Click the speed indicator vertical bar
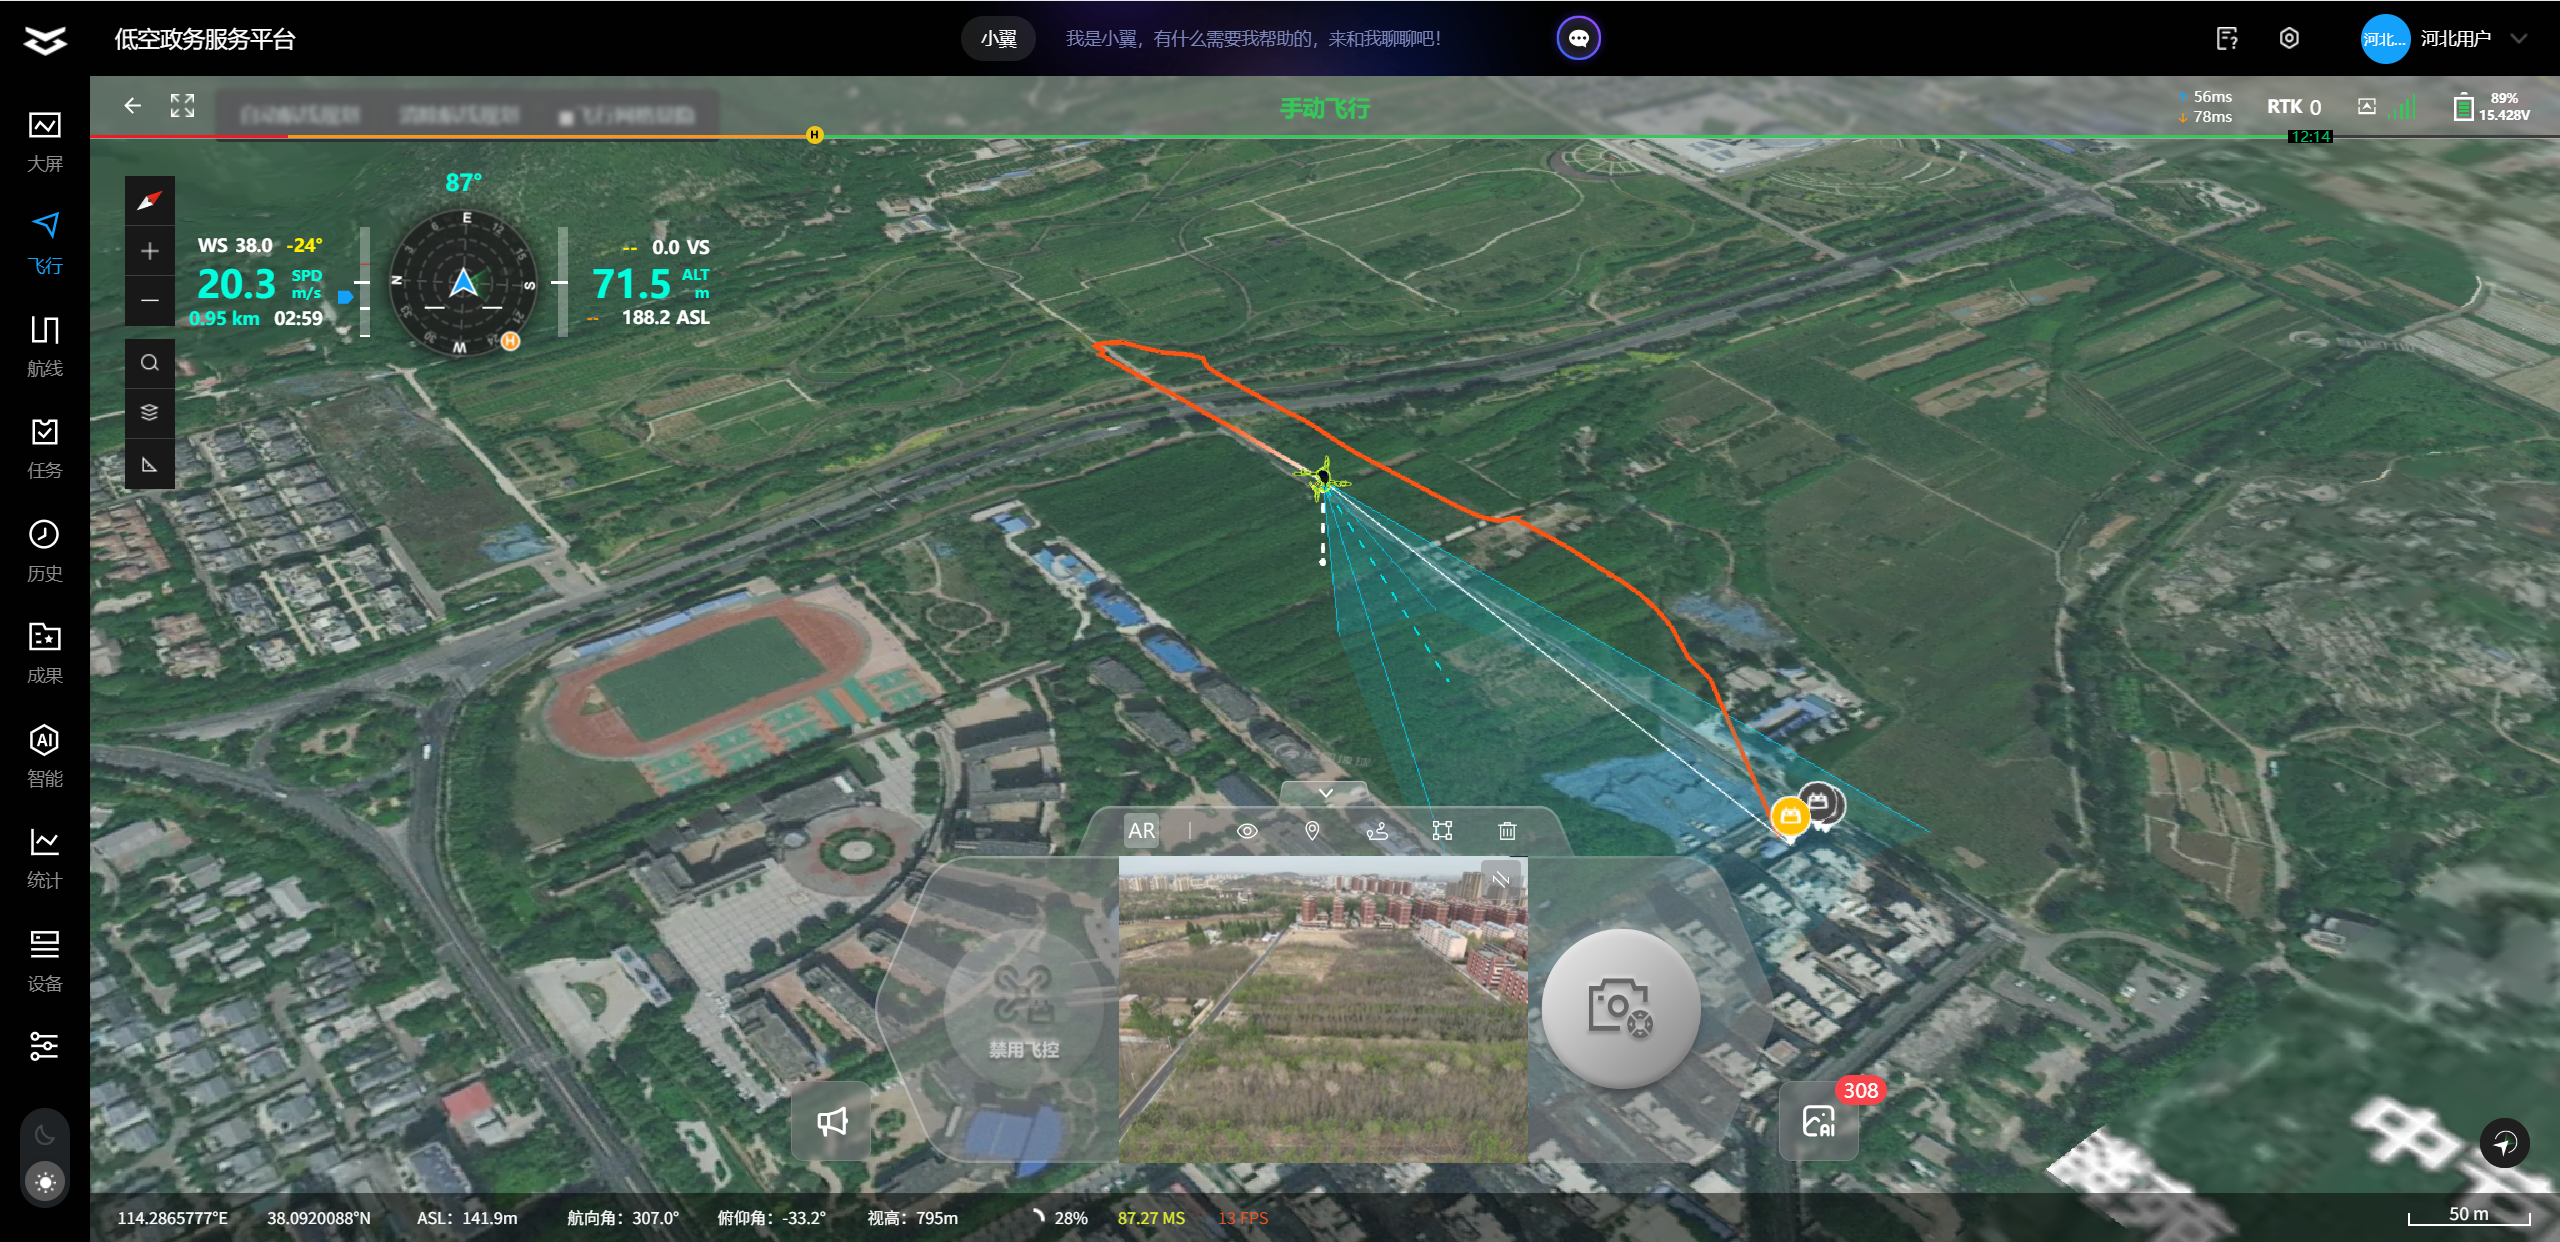 point(365,282)
